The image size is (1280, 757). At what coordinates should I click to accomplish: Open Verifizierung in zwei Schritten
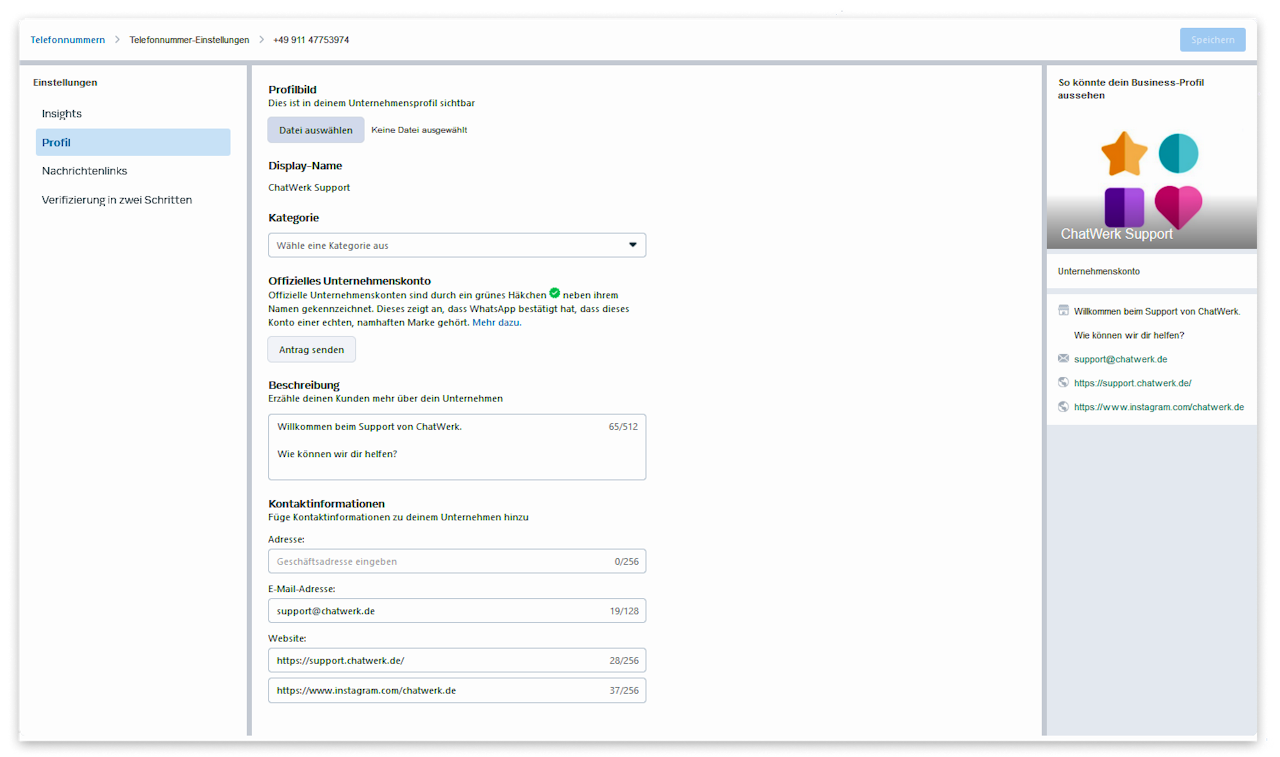coord(133,200)
